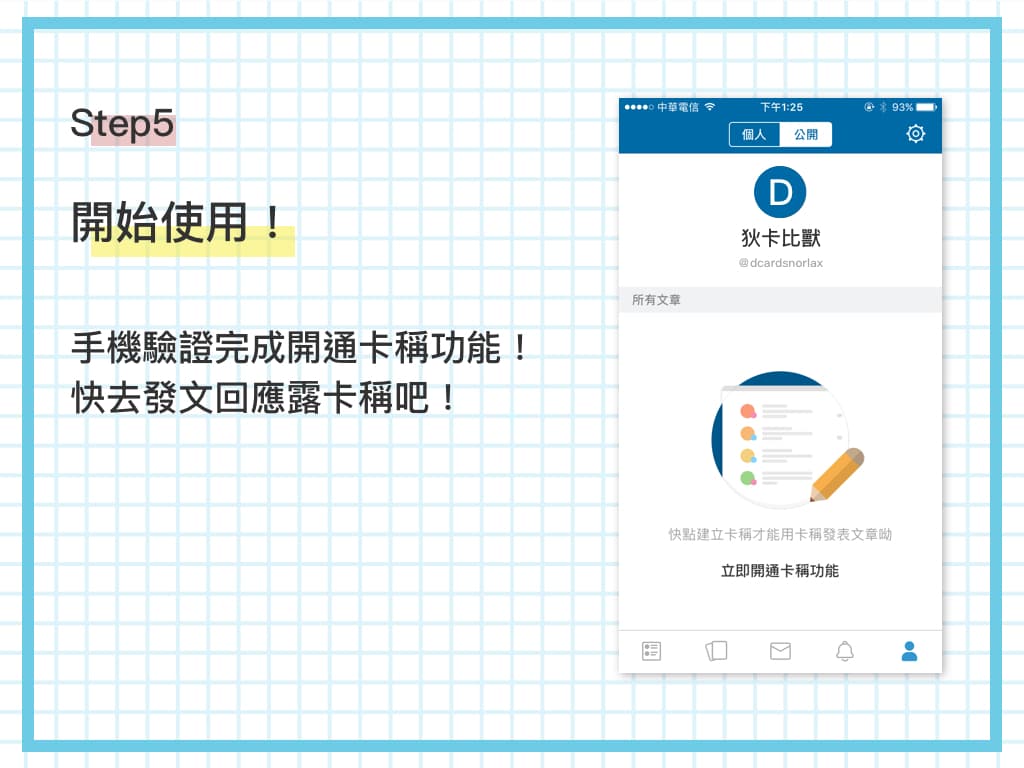This screenshot has width=1024, height=768.
Task: Click the 開始使用！ title text
Action: (176, 223)
